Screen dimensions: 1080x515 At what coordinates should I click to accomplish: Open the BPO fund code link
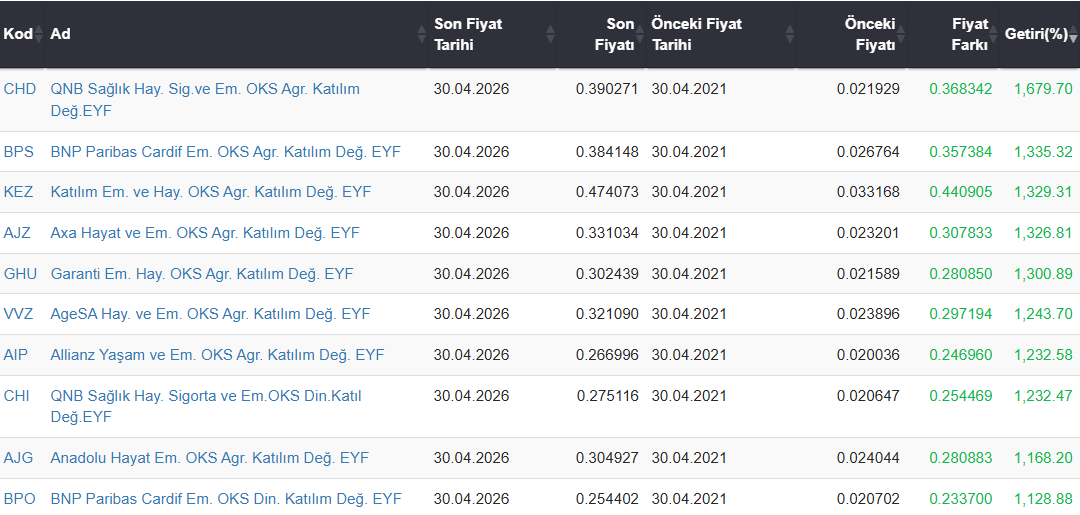coord(19,499)
